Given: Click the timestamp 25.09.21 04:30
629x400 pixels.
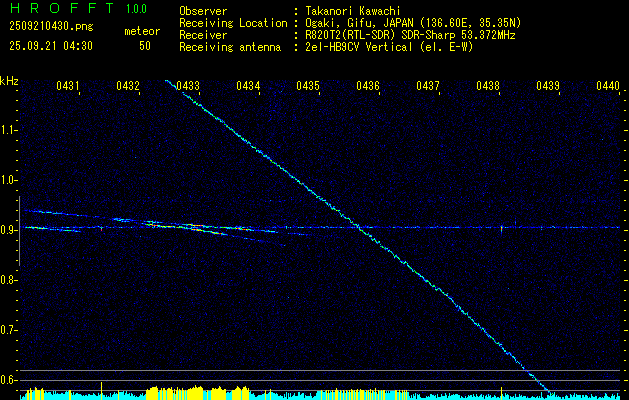Looking at the screenshot, I should pyautogui.click(x=51, y=46).
